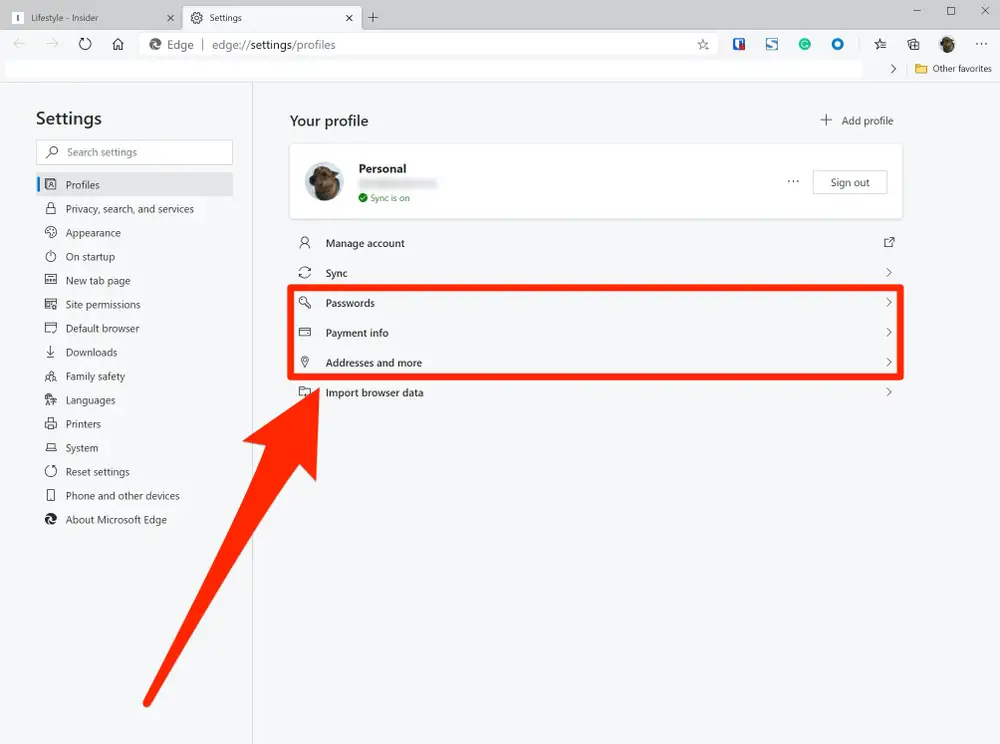
Task: Click the browser forward arrow
Action: (52, 44)
